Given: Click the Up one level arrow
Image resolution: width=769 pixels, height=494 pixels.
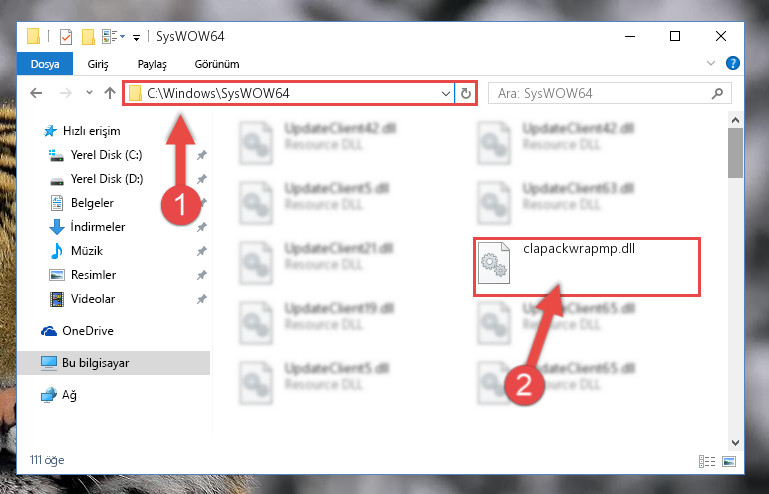Looking at the screenshot, I should [x=110, y=93].
